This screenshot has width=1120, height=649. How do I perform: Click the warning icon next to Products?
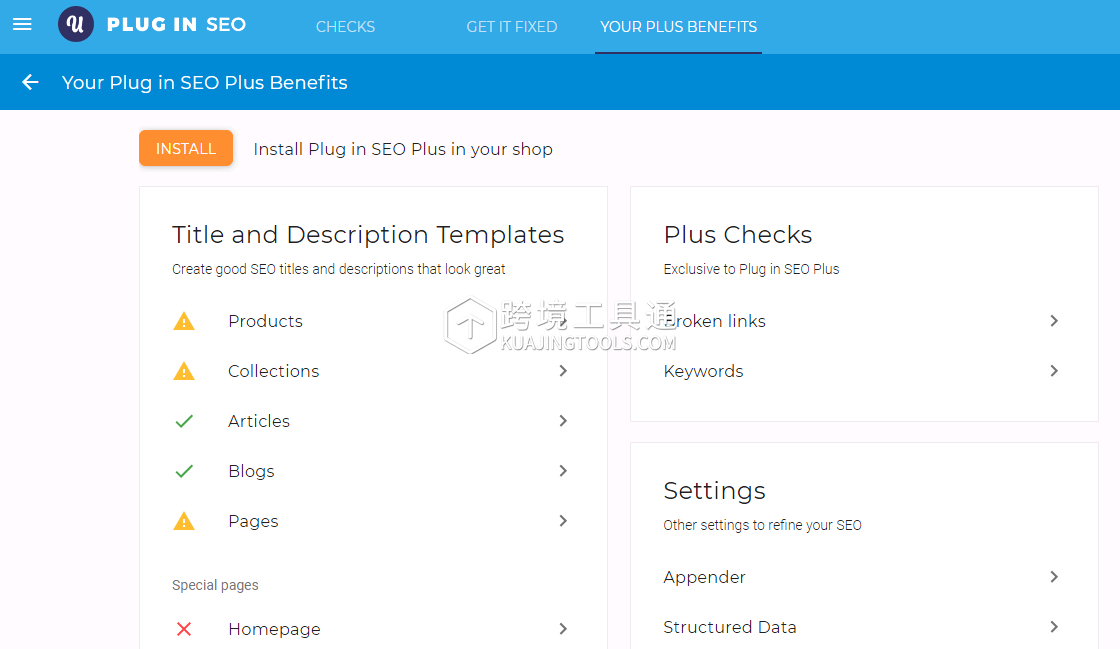tap(184, 321)
